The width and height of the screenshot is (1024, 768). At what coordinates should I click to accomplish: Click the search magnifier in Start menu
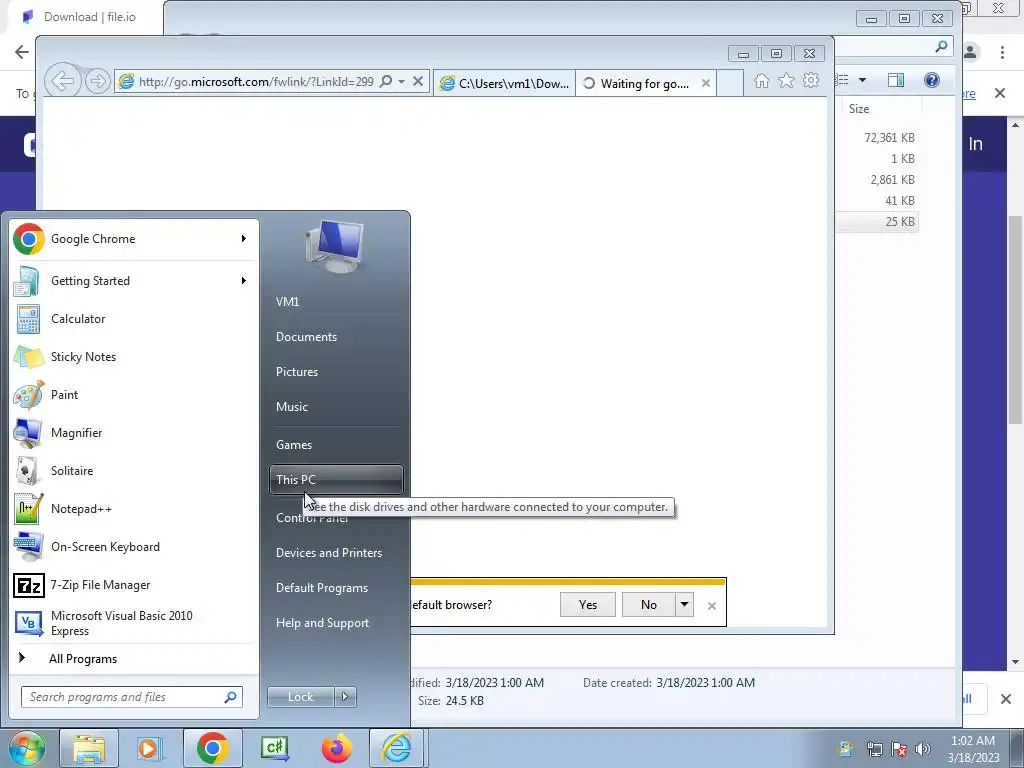(231, 697)
